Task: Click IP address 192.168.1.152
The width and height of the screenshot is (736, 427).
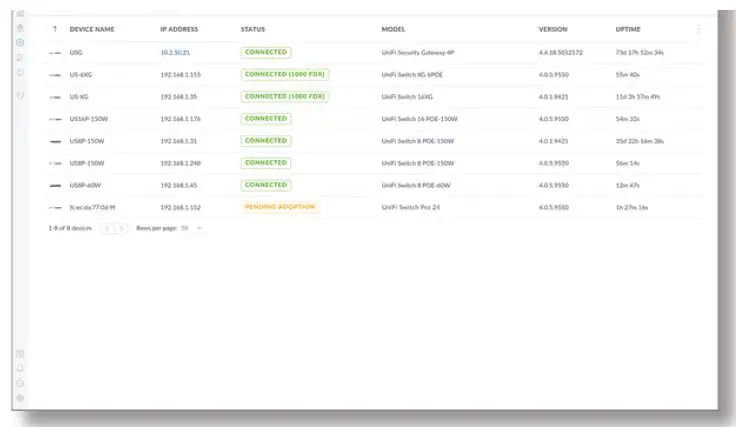Action: pyautogui.click(x=181, y=207)
